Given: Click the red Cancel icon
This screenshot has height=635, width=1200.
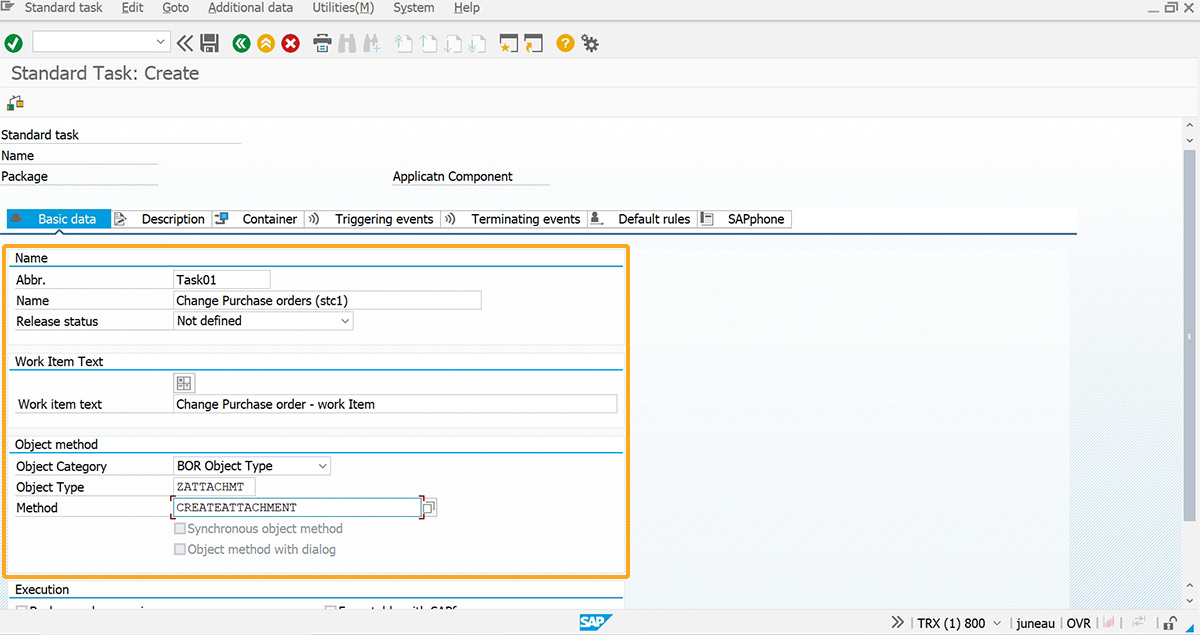Looking at the screenshot, I should [291, 43].
